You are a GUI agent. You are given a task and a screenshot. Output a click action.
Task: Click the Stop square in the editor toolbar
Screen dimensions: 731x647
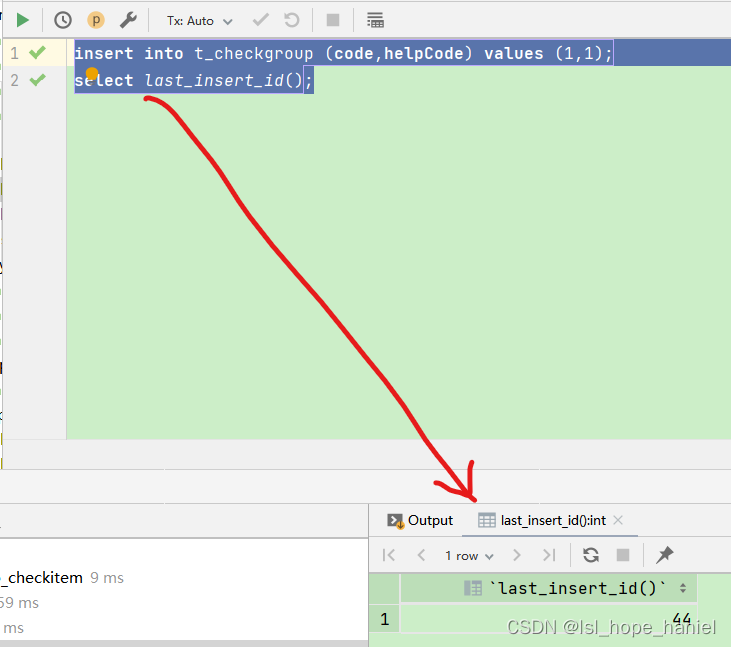333,20
